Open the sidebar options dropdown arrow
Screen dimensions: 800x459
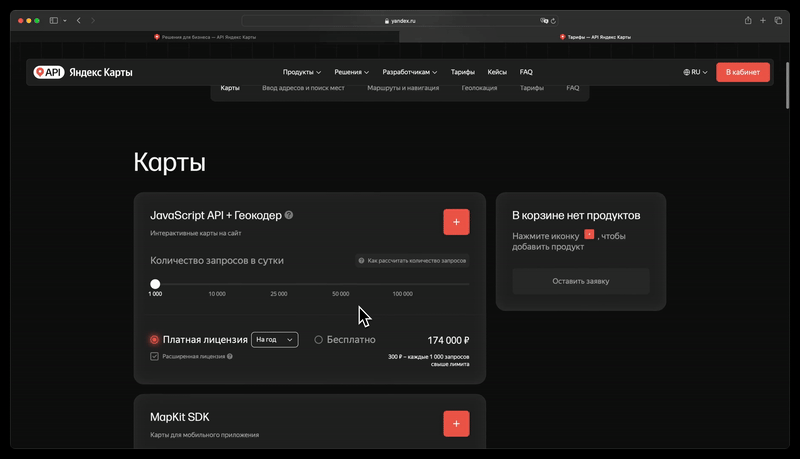coord(65,20)
